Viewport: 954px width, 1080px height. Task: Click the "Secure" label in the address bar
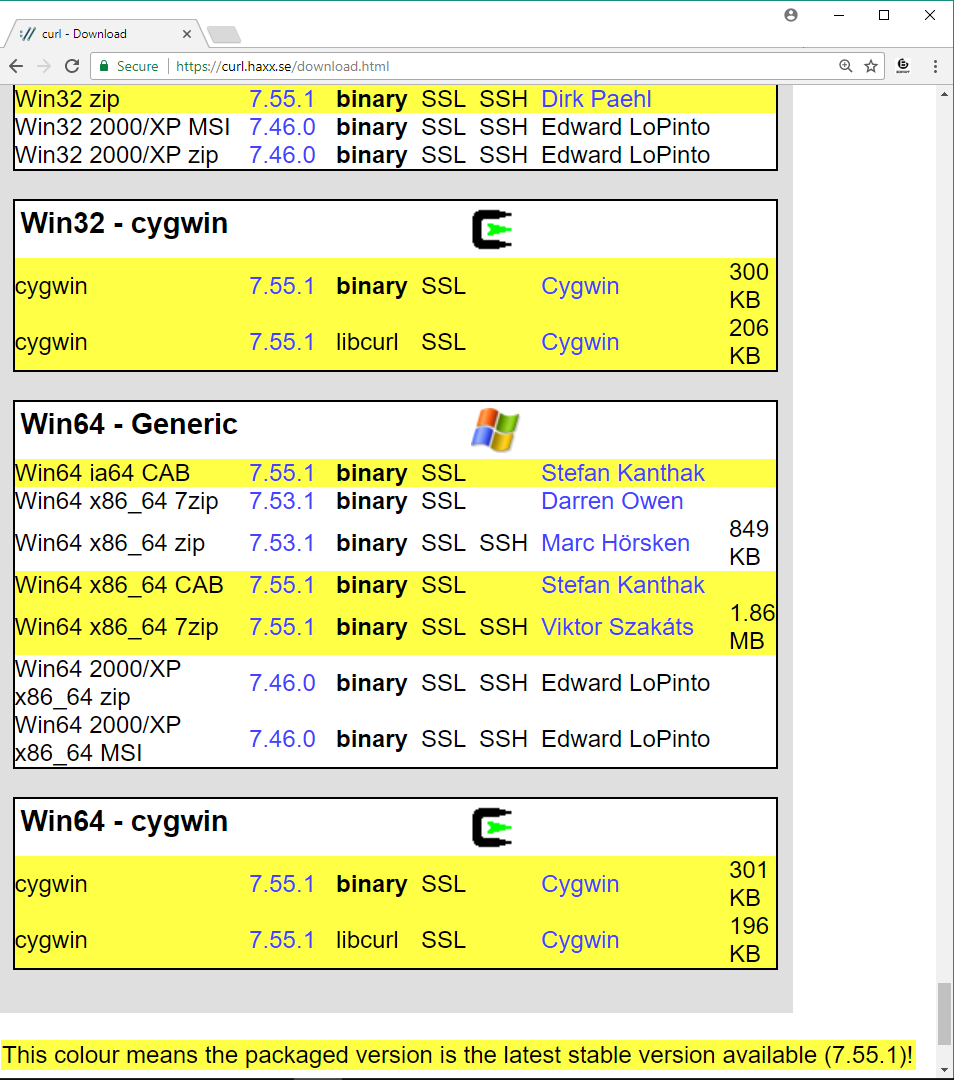tap(137, 66)
